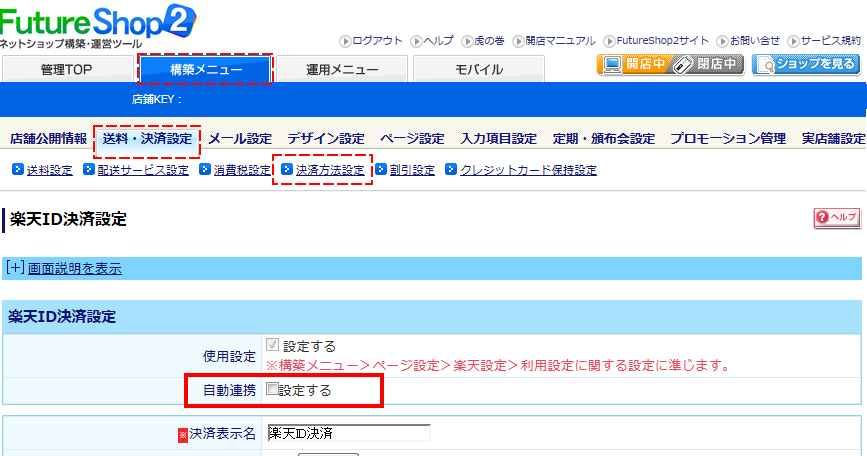867x456 pixels.
Task: Click the 決済表示名 input field
Action: pos(349,433)
